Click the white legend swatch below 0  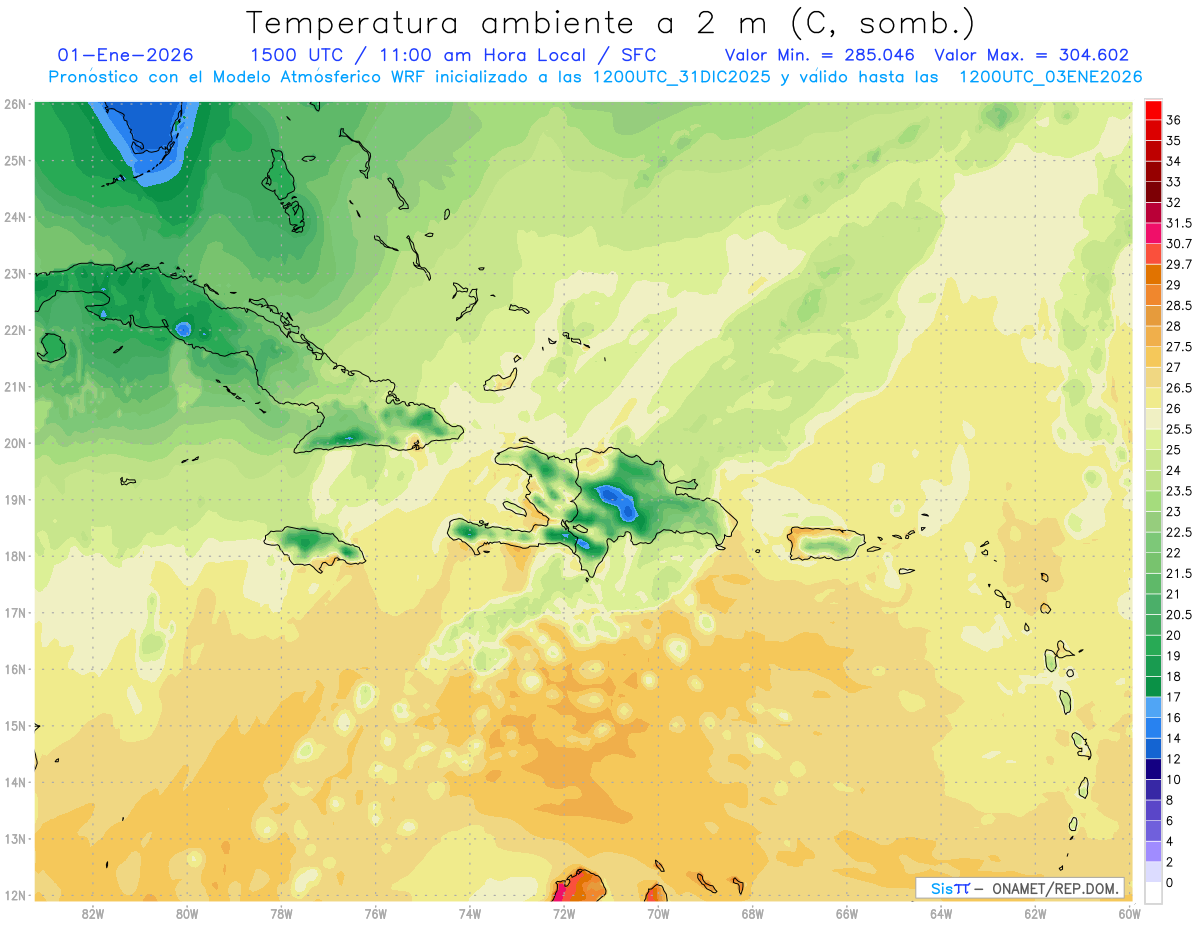tap(1152, 893)
